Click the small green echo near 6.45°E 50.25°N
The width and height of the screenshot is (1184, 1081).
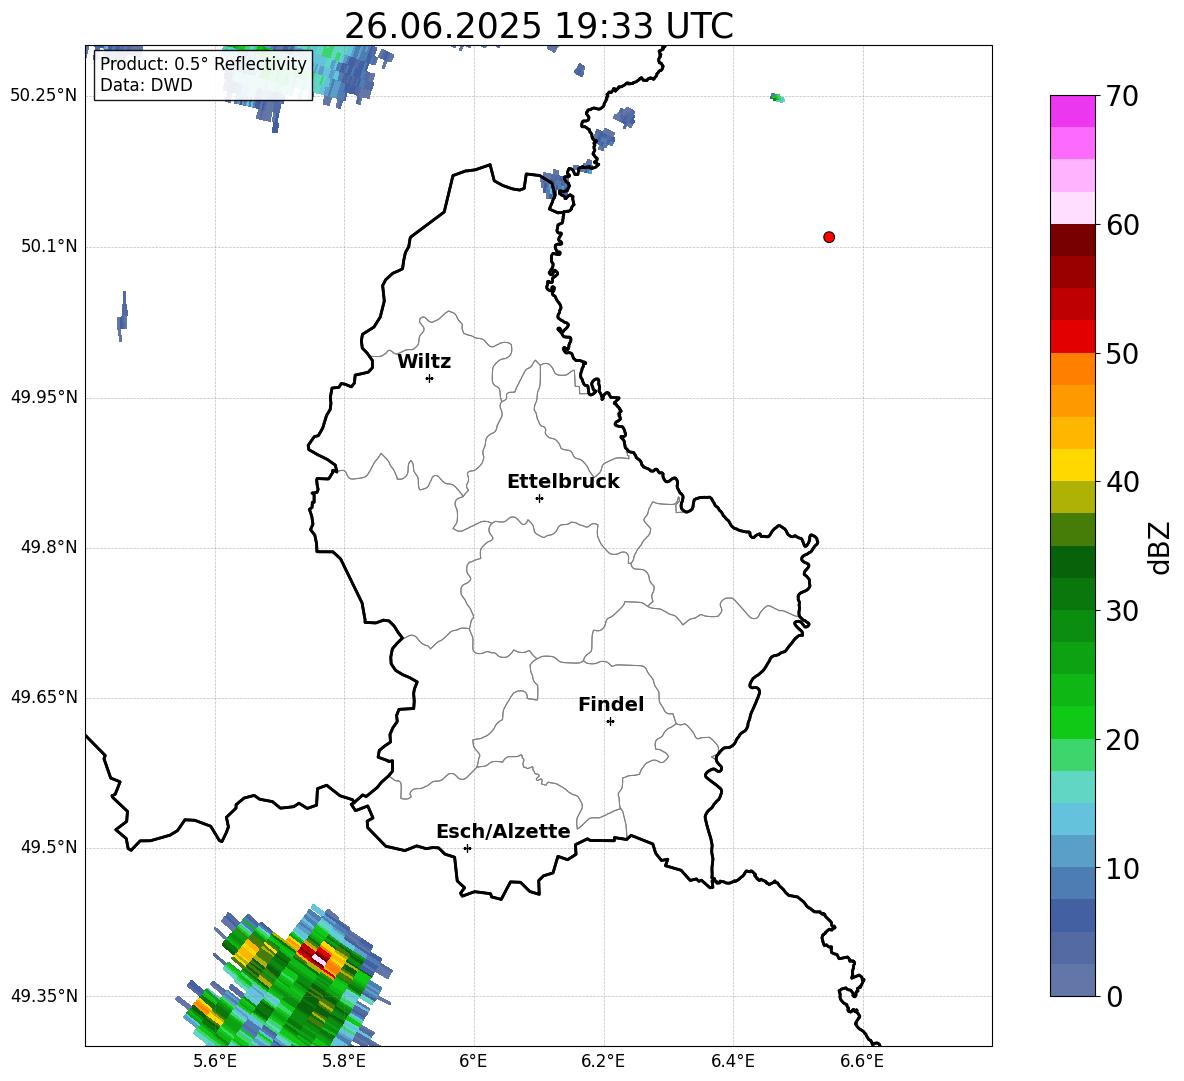[x=777, y=97]
